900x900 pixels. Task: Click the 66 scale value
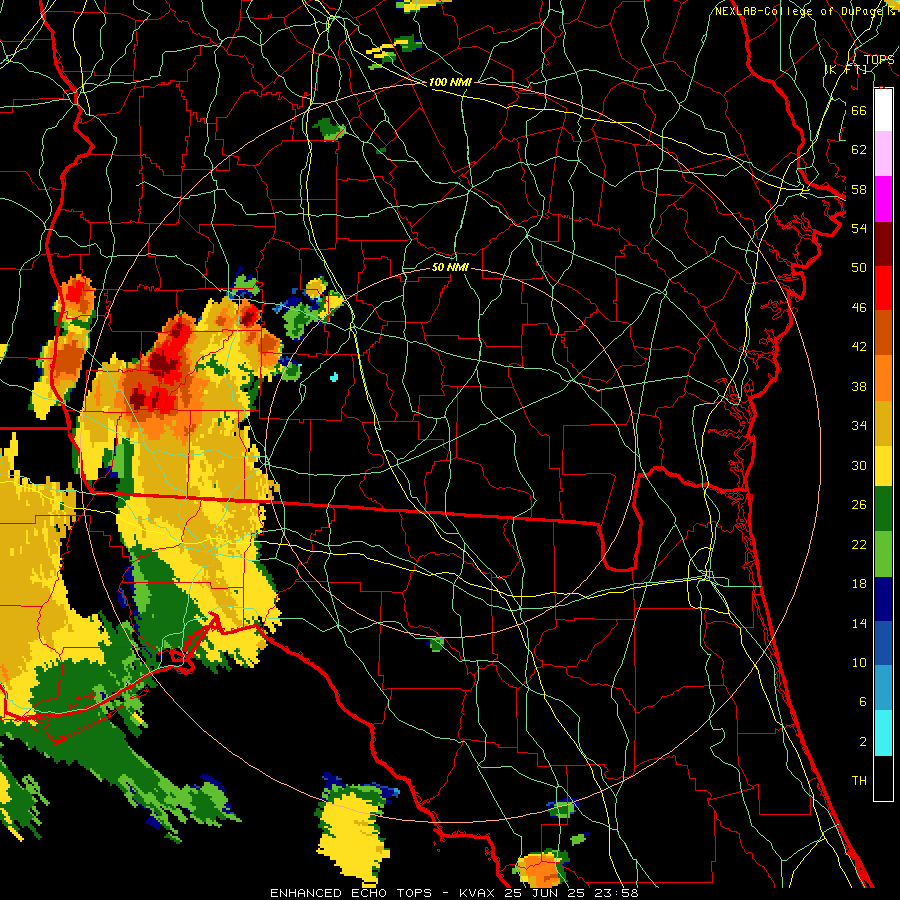click(x=859, y=110)
